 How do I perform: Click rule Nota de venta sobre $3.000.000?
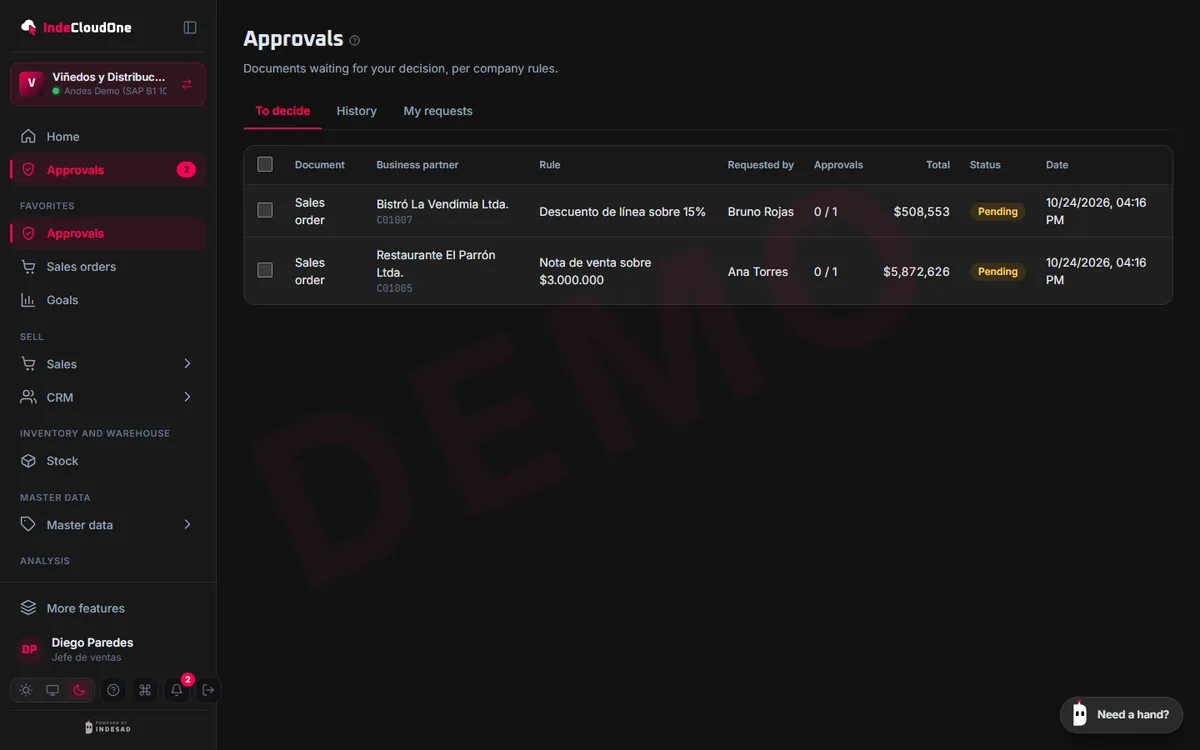point(595,271)
